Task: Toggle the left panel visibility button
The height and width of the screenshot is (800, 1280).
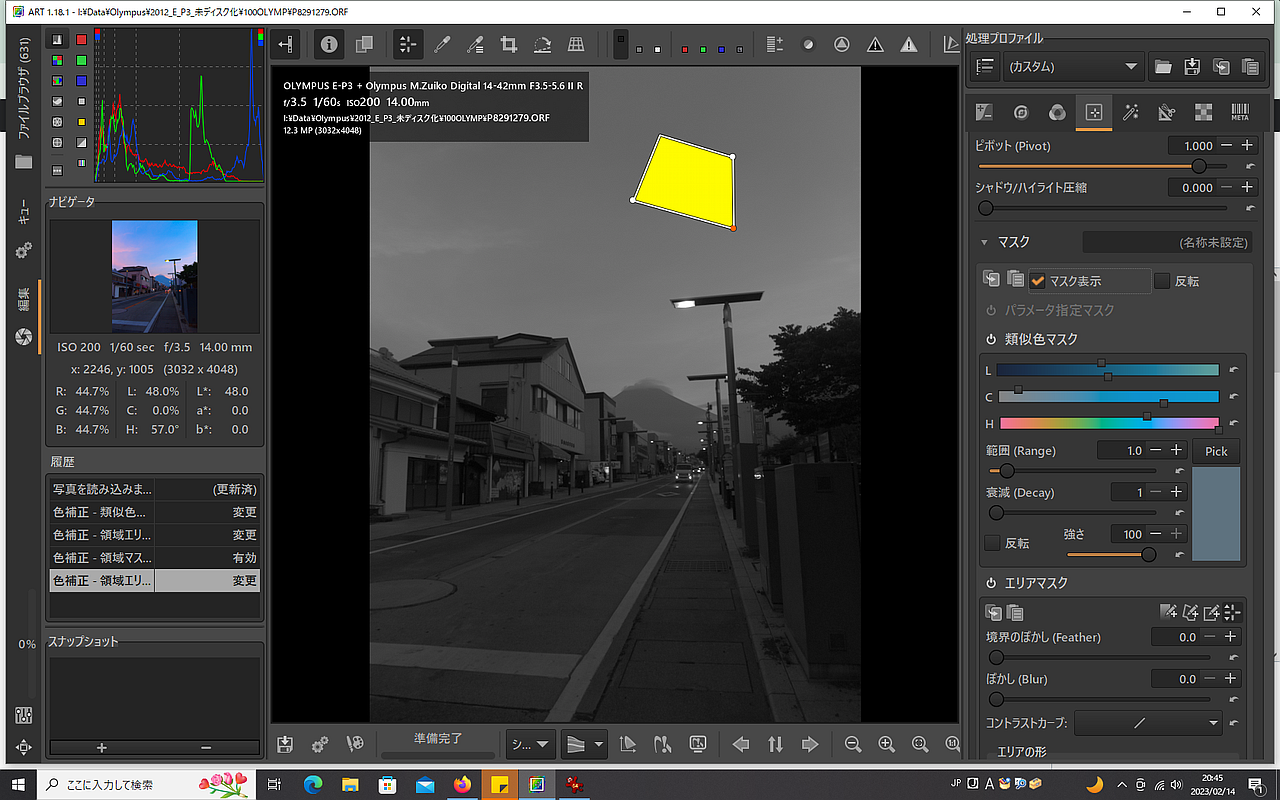Action: 287,44
